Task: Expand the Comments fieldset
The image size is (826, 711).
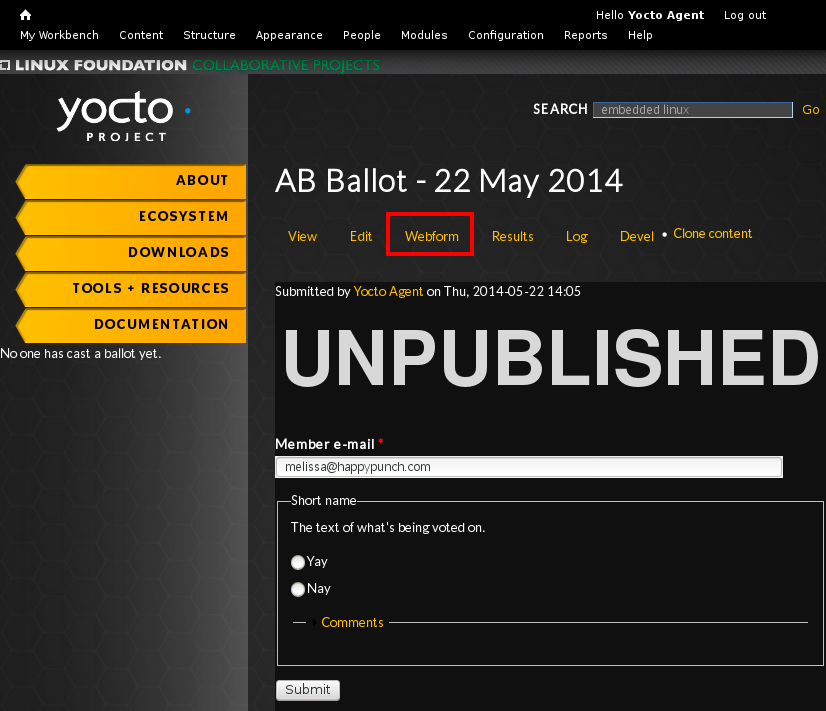Action: pyautogui.click(x=352, y=622)
